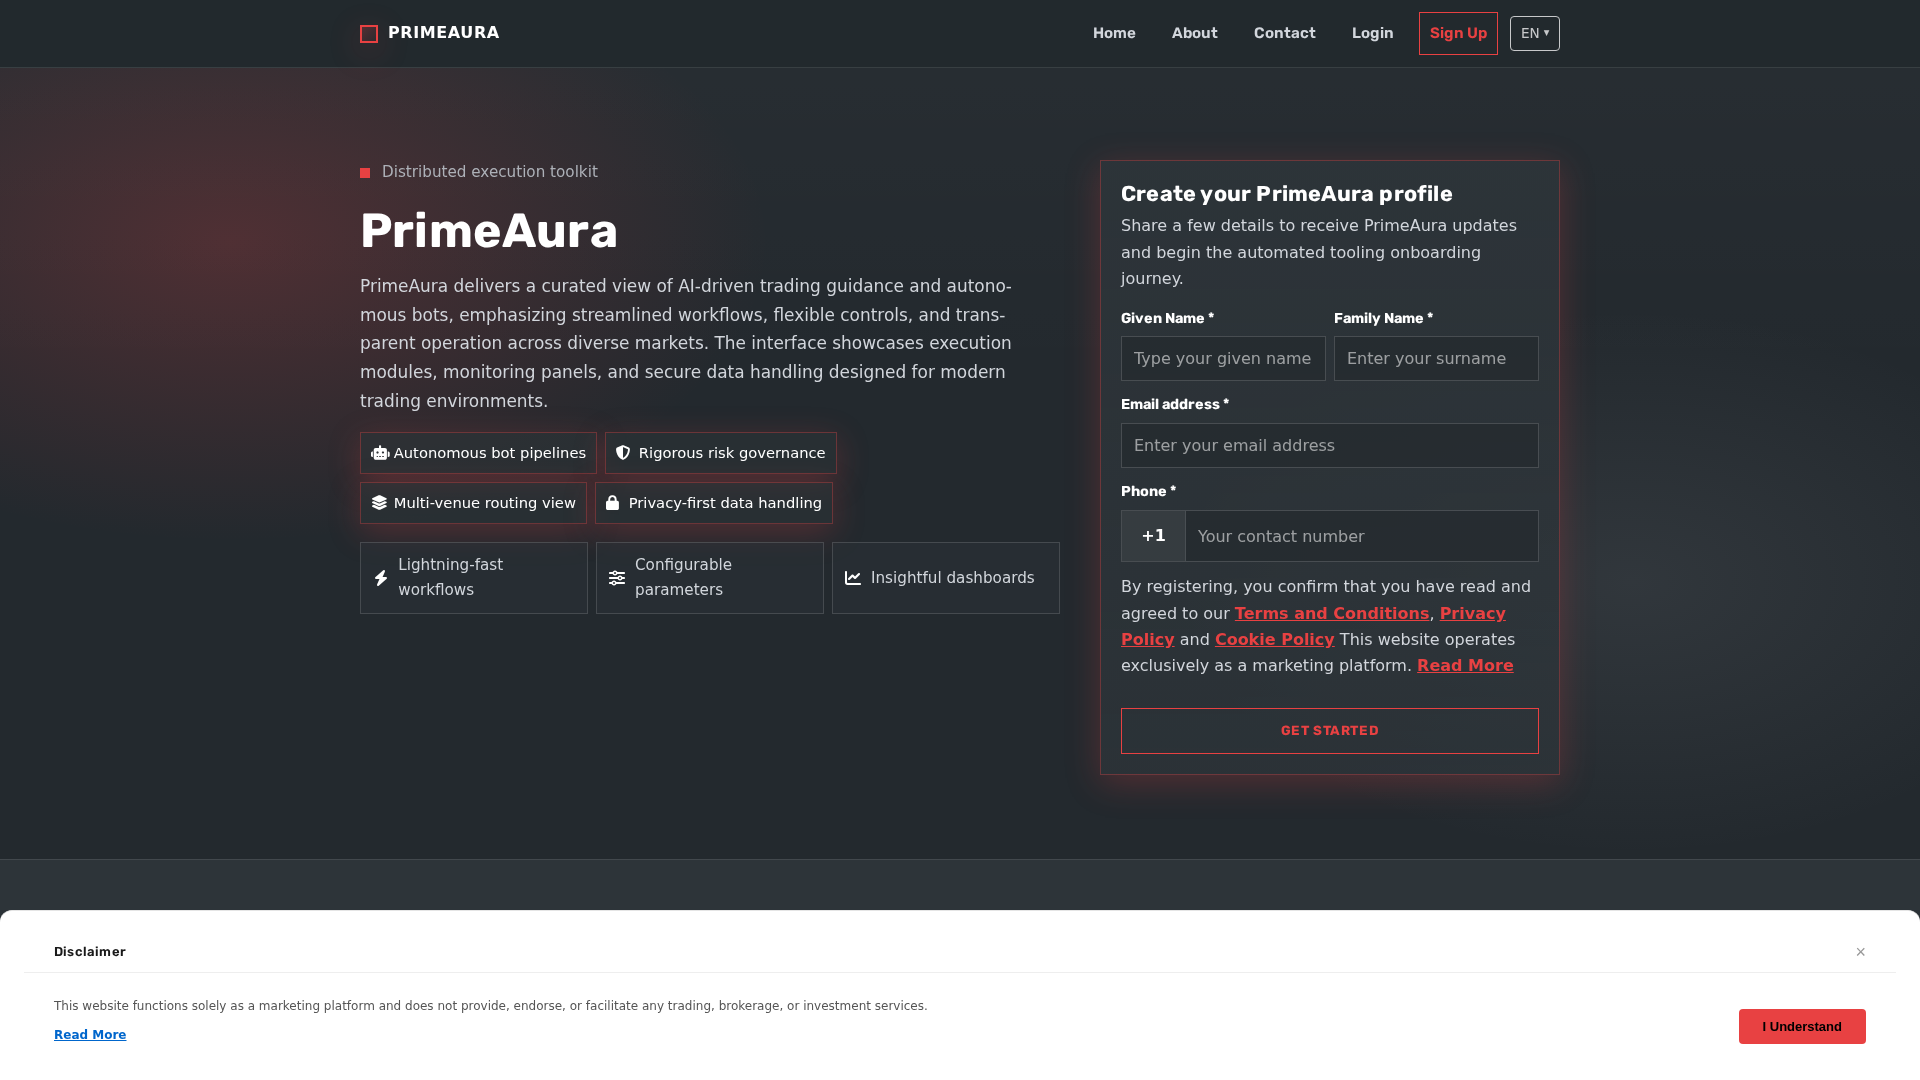Click the large PrimeAura heading
This screenshot has height=1080, width=1920.
pos(489,231)
